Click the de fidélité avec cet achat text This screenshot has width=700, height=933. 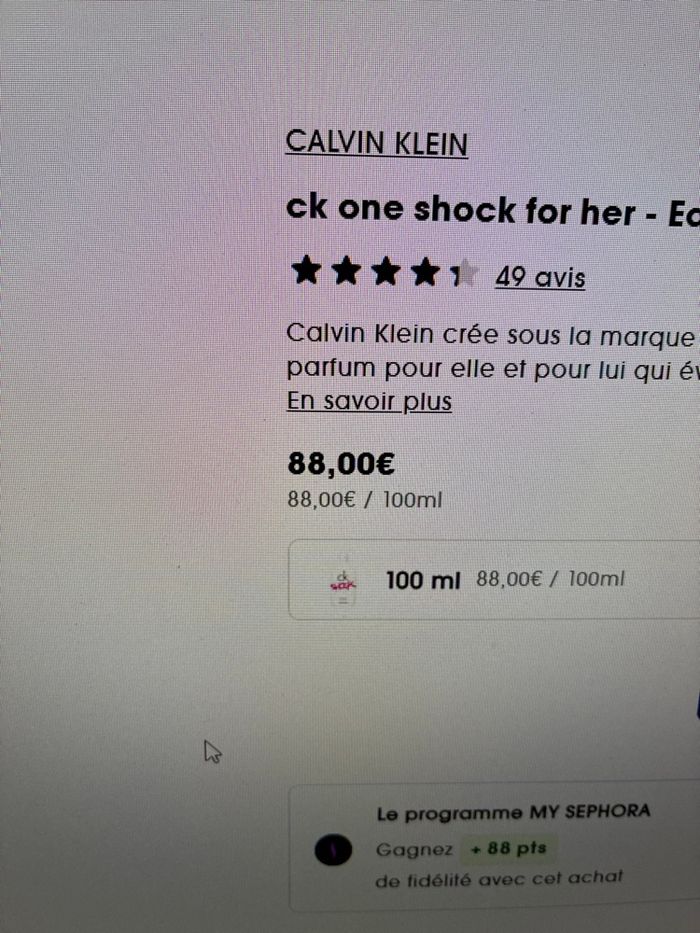click(499, 878)
